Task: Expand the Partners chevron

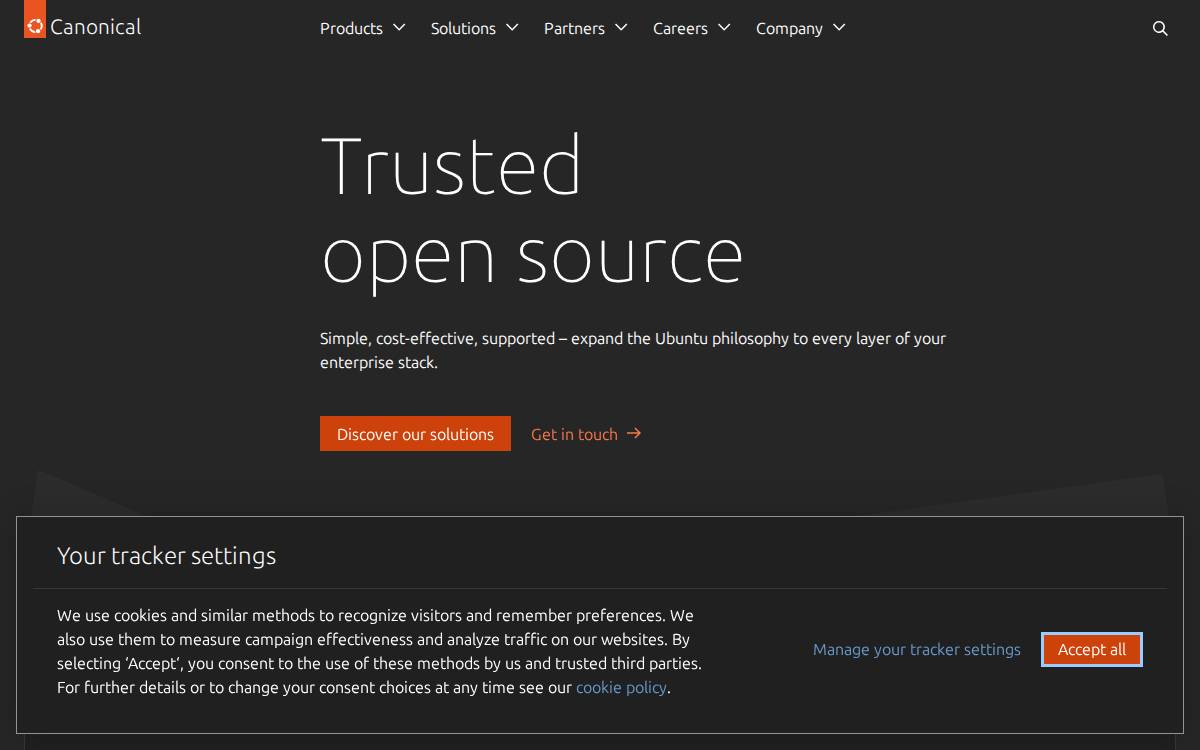Action: point(621,28)
